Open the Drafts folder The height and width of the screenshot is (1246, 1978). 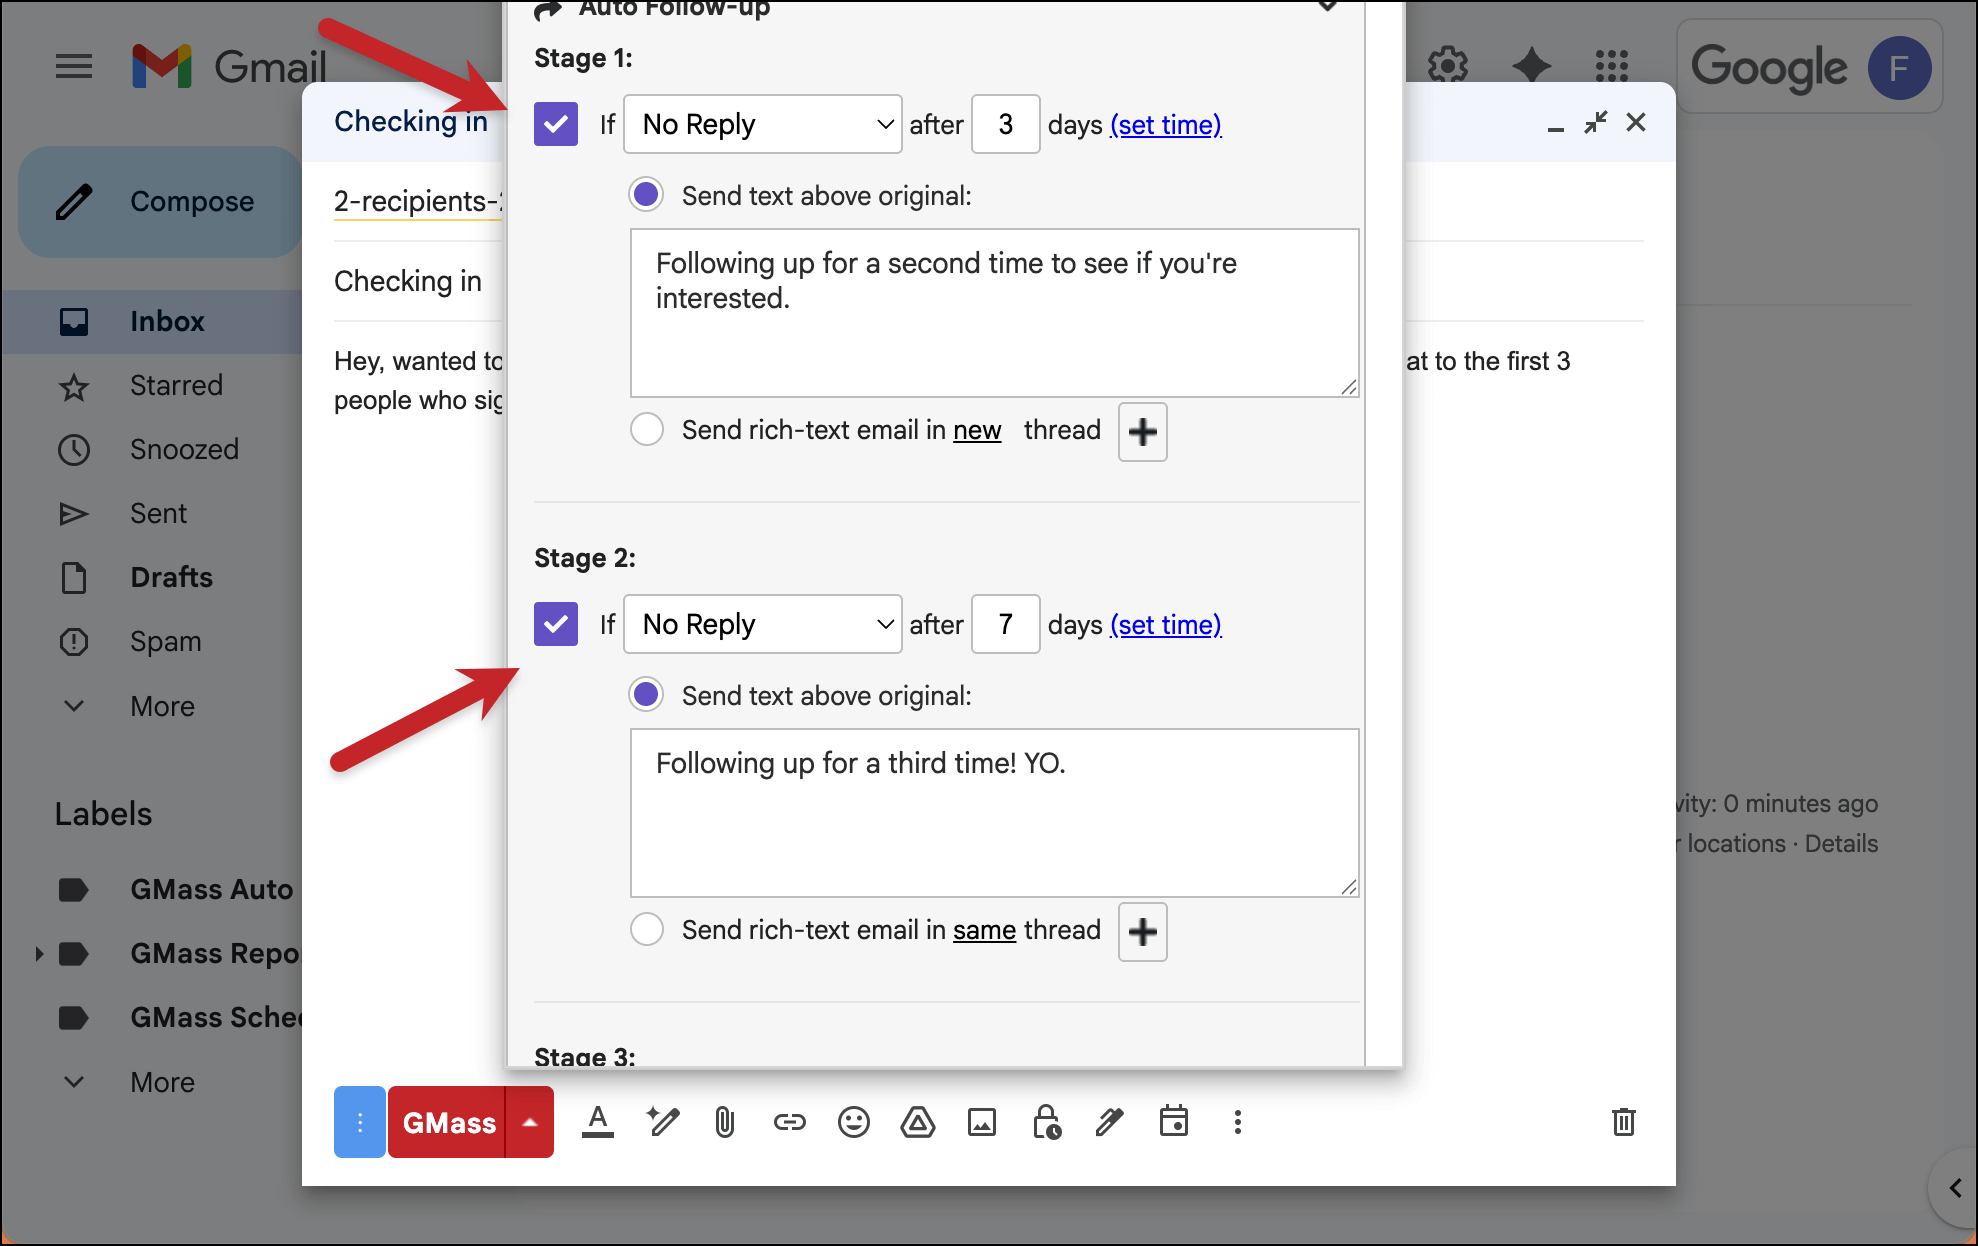click(171, 577)
